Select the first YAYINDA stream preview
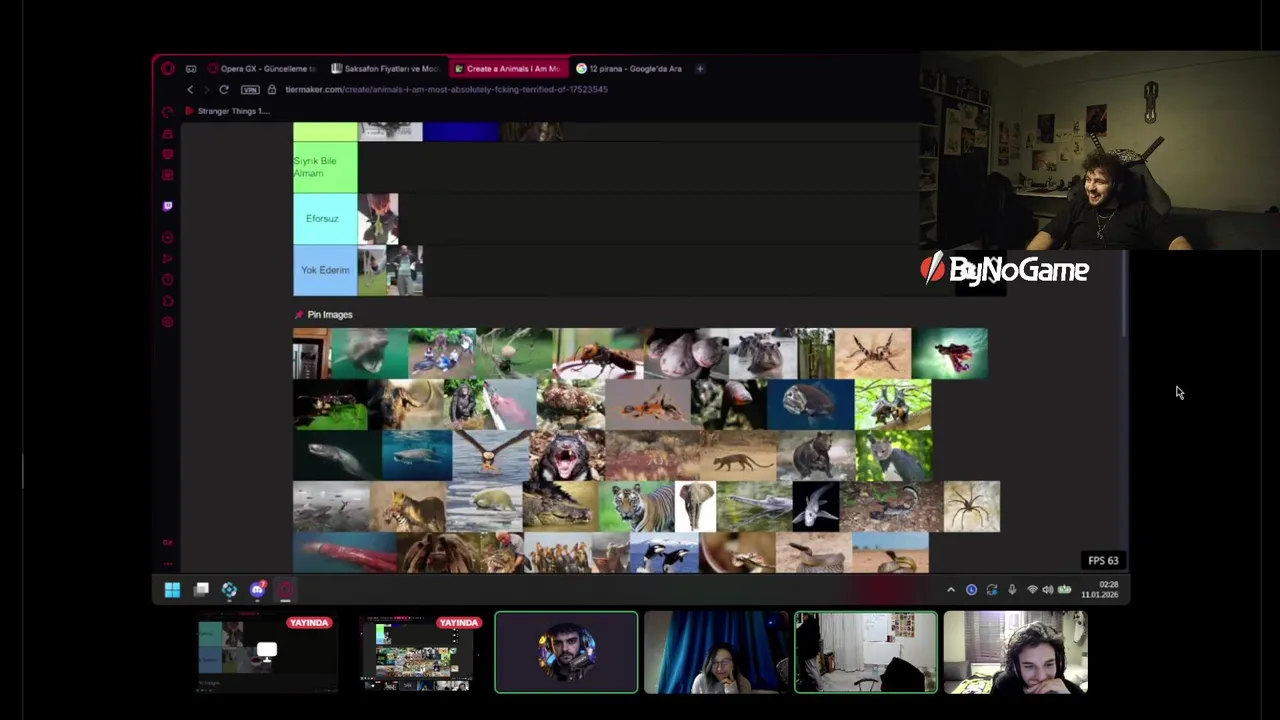The image size is (1280, 720). point(266,652)
